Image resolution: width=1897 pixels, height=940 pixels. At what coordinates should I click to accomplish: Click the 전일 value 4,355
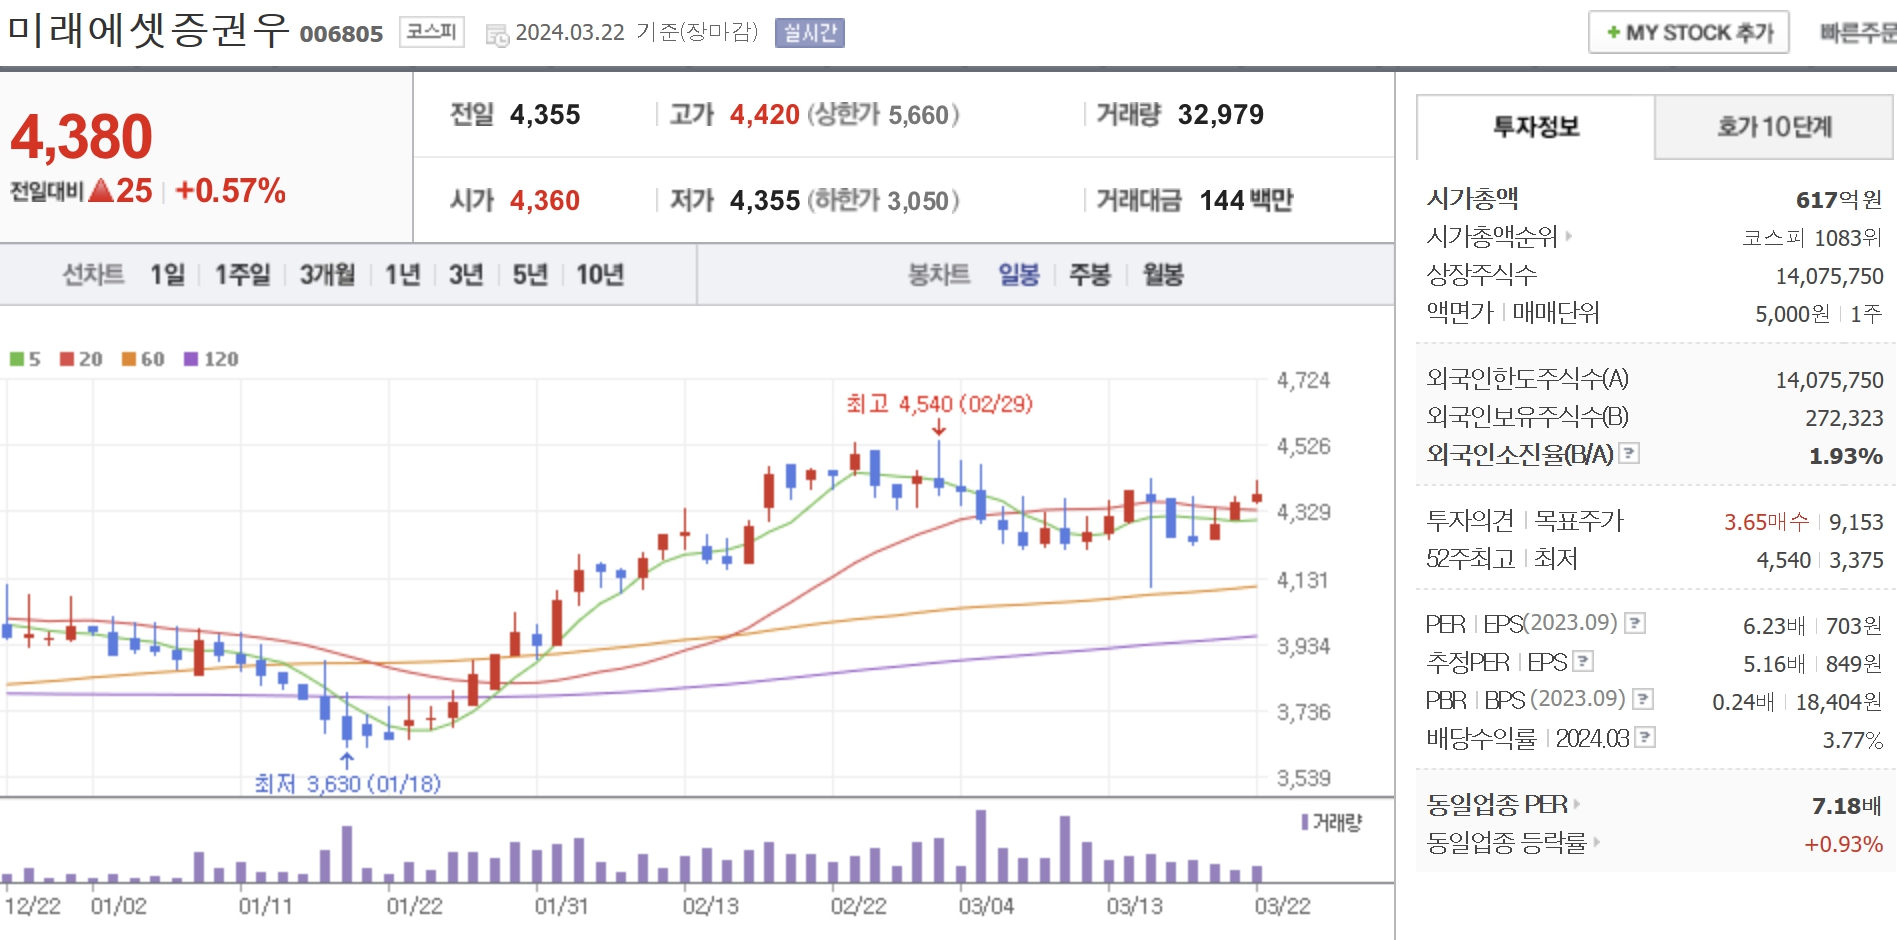click(x=545, y=115)
